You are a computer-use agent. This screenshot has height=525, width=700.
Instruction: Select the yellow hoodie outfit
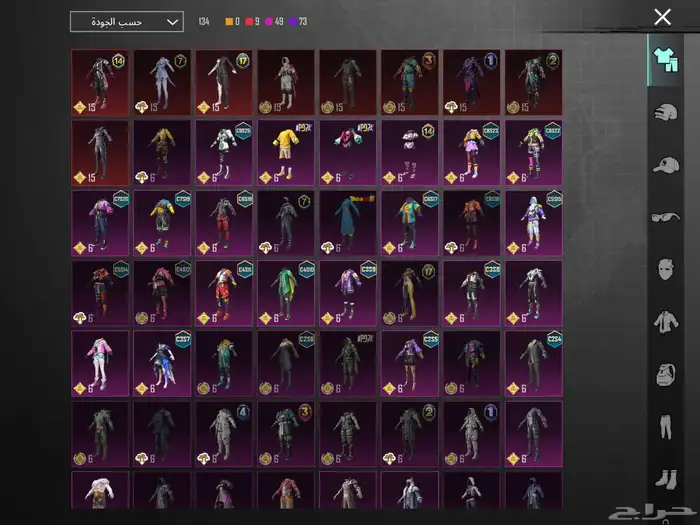click(286, 154)
